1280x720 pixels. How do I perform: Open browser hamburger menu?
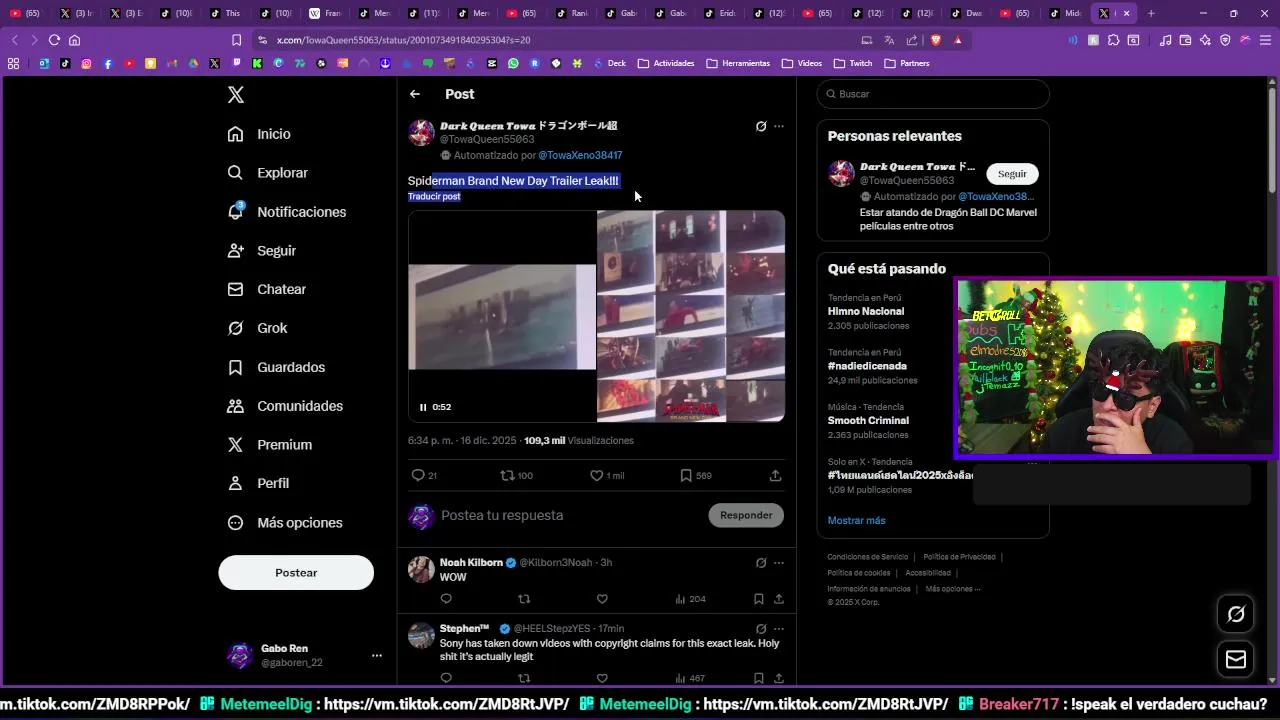[x=1265, y=40]
